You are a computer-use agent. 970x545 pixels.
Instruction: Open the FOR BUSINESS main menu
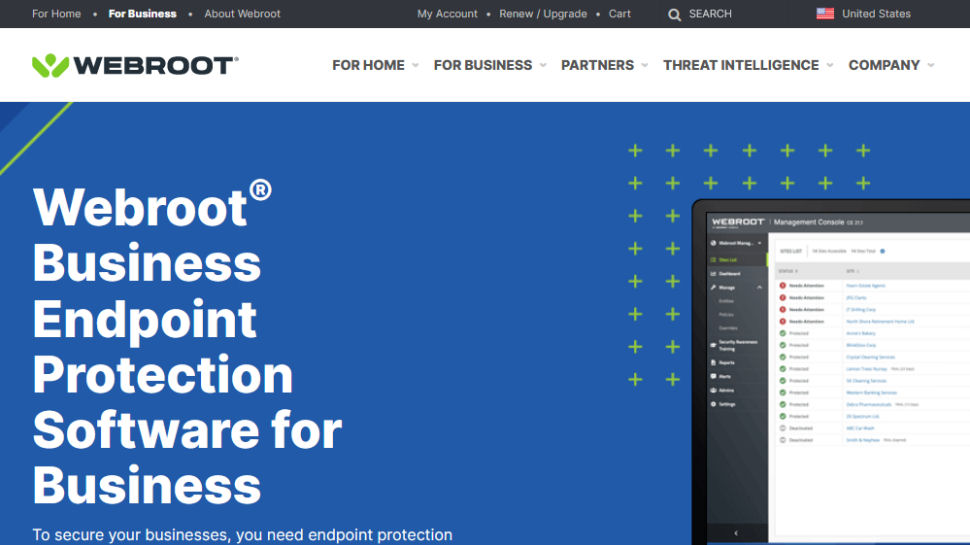pos(483,65)
